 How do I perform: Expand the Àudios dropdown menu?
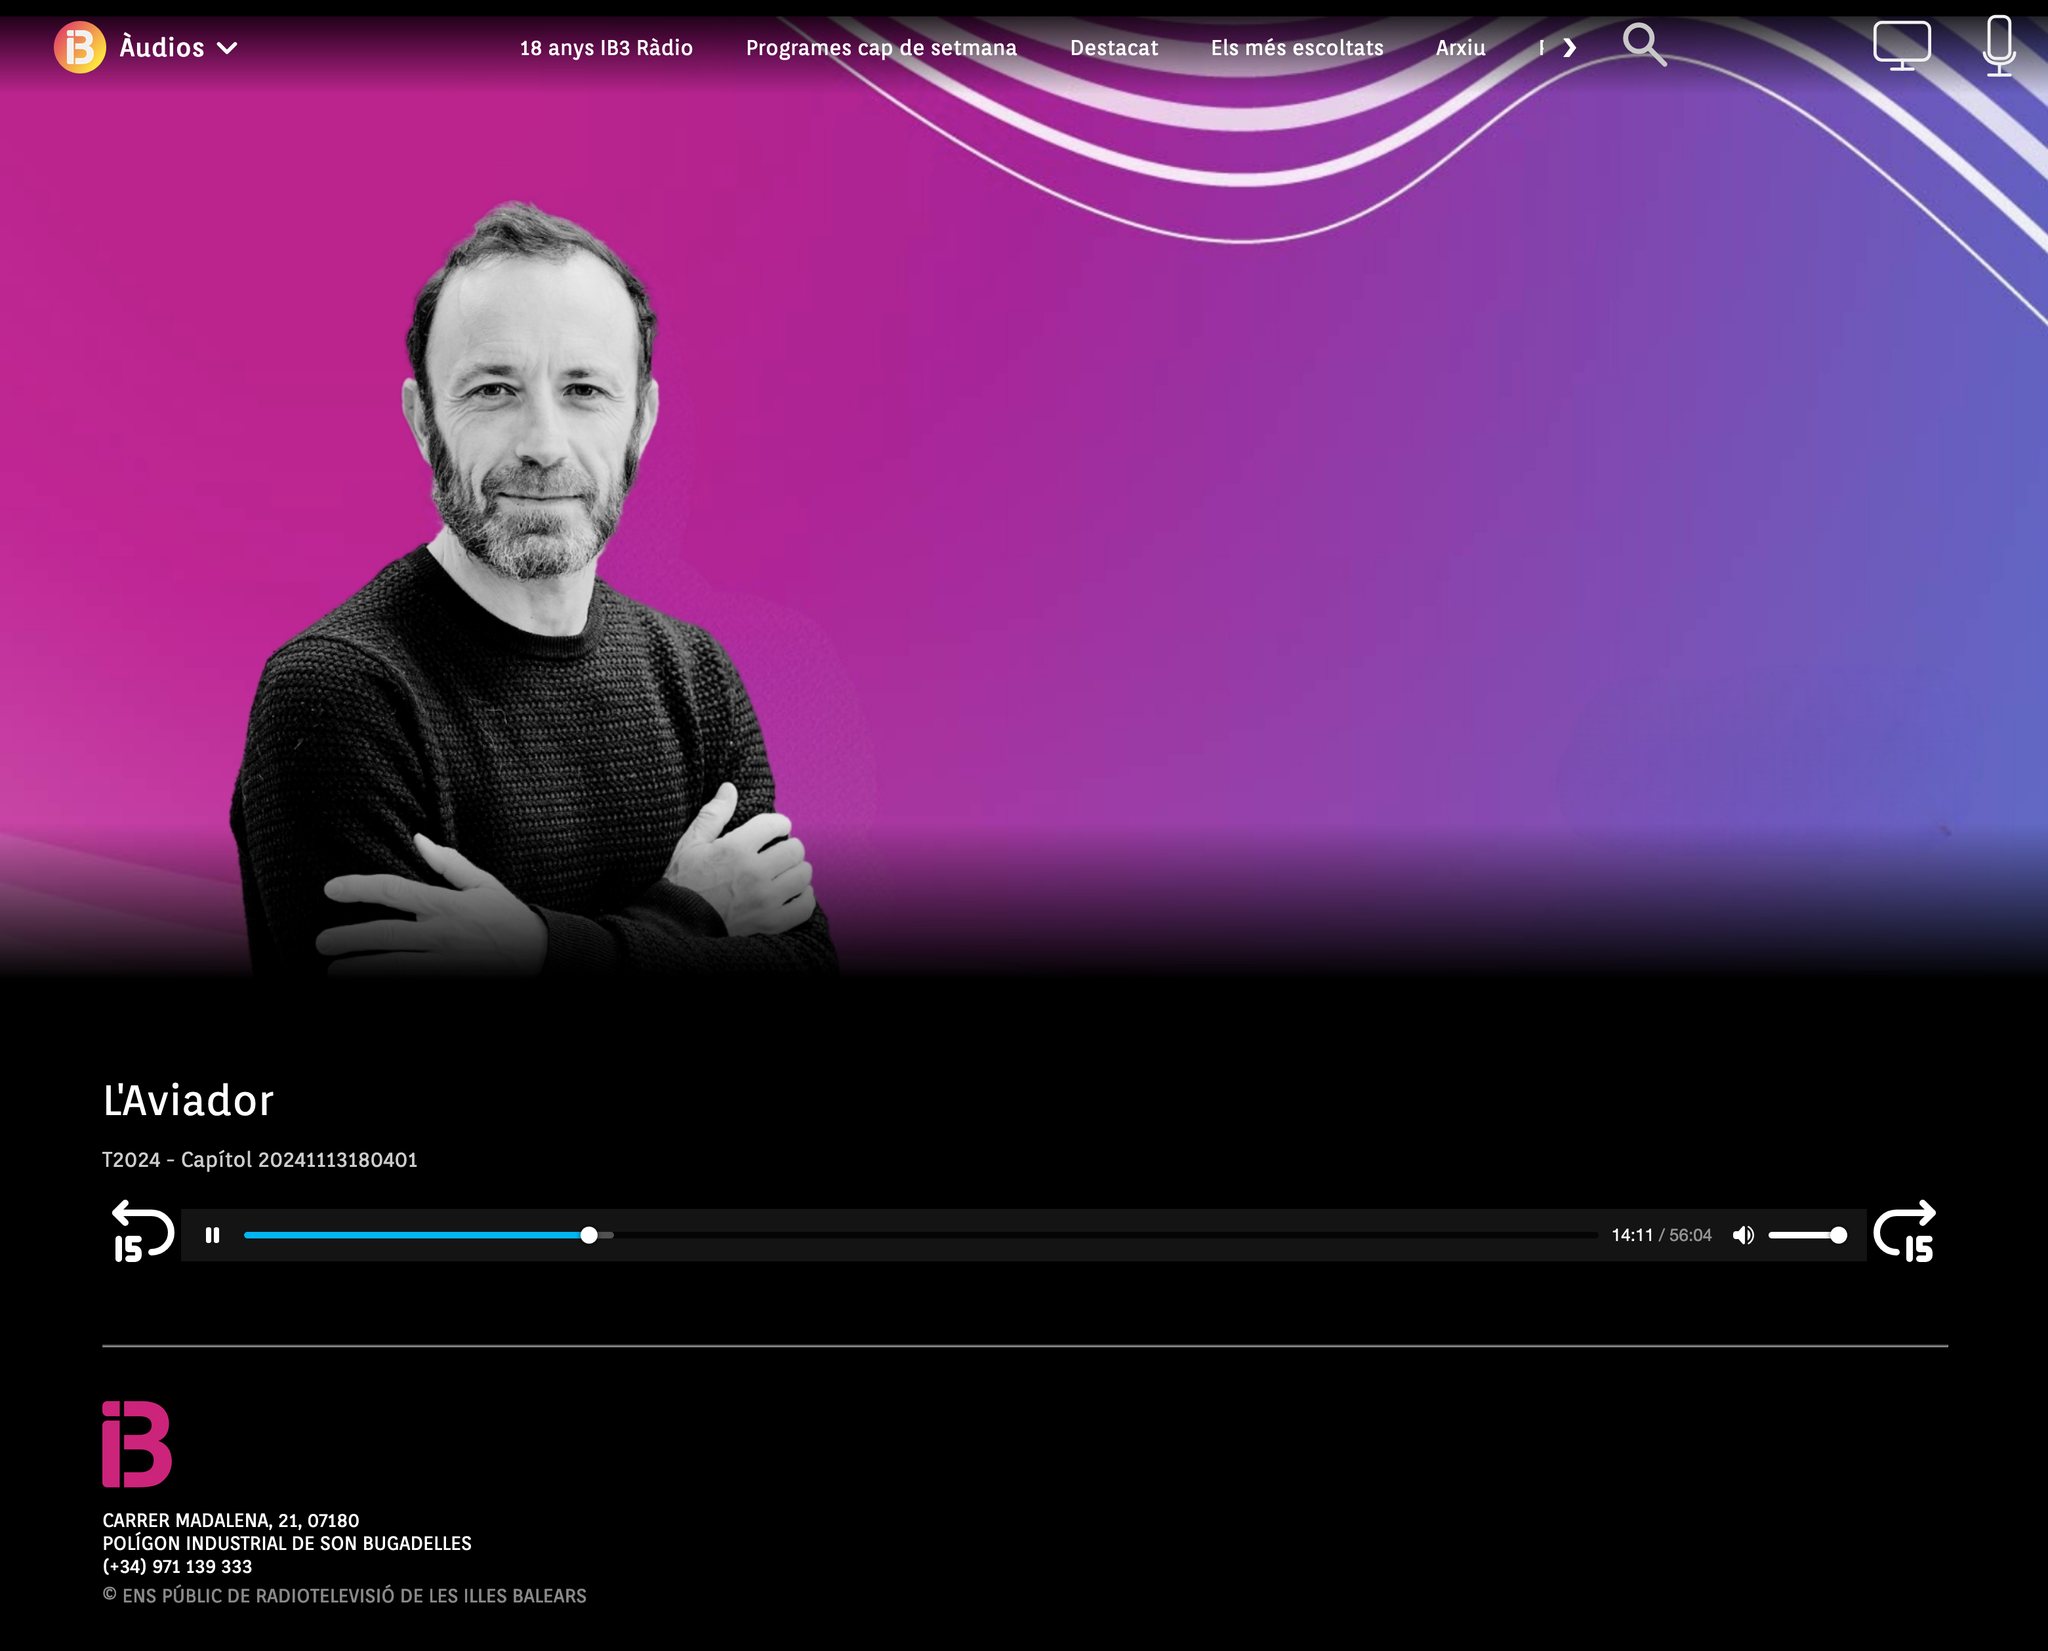pos(179,48)
